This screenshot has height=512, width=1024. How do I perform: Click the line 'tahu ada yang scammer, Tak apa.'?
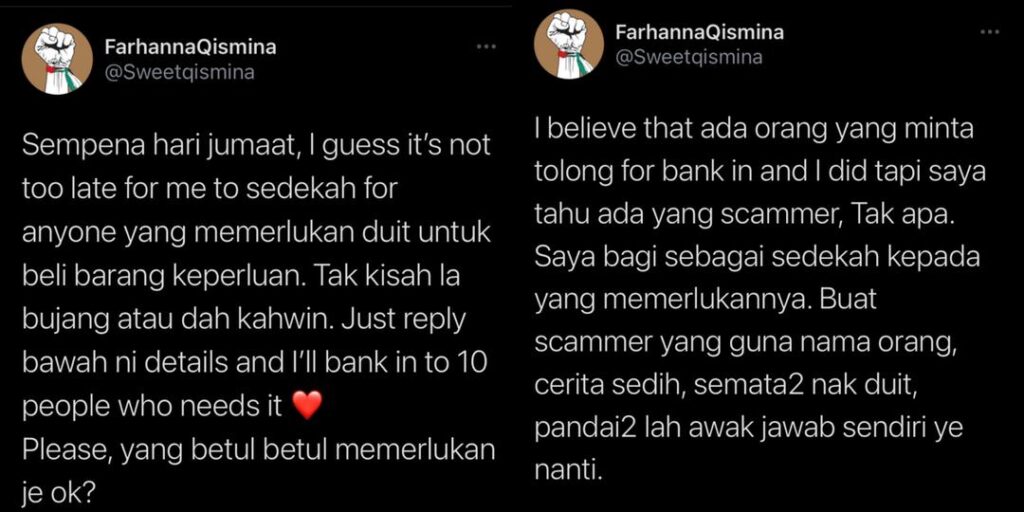click(744, 216)
